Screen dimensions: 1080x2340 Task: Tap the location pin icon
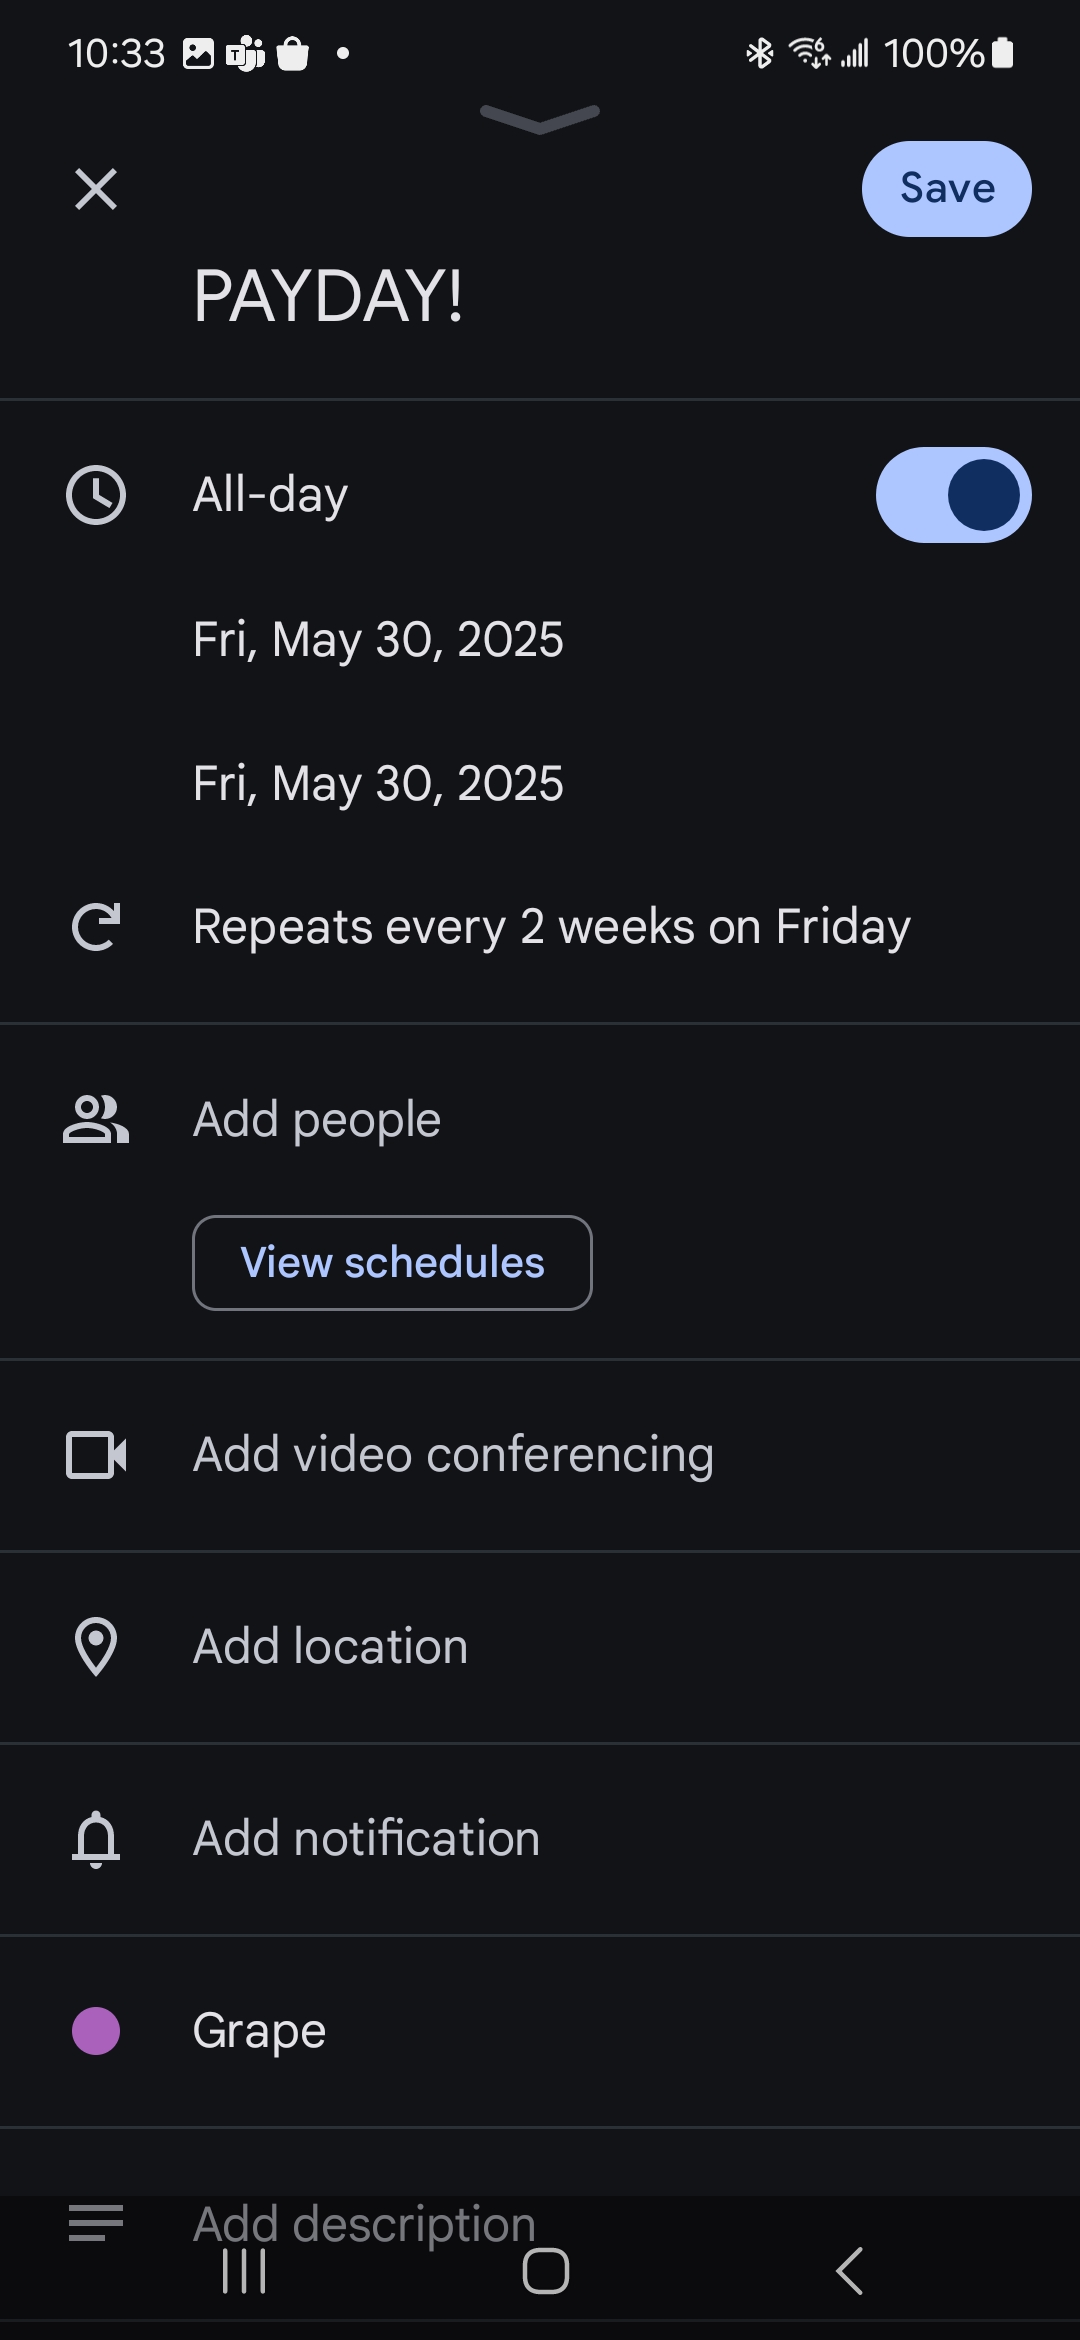[x=96, y=1647]
